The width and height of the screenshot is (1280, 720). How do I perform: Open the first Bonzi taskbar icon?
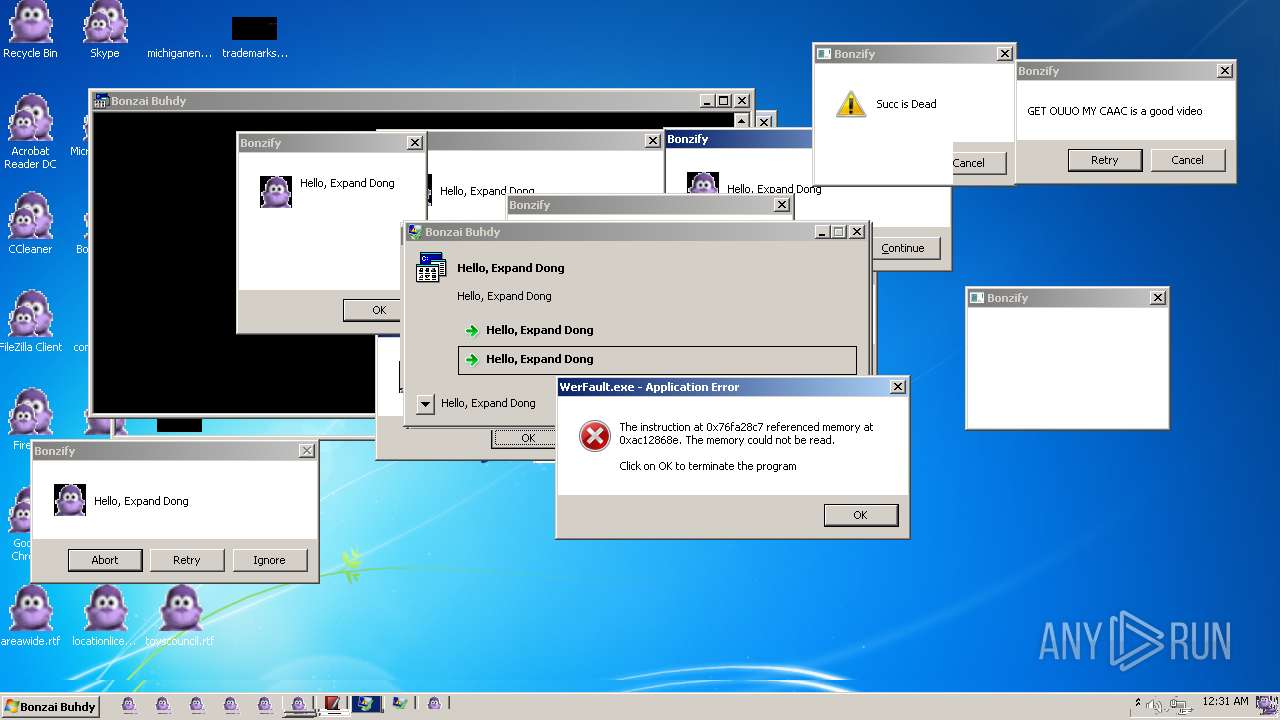[x=129, y=704]
